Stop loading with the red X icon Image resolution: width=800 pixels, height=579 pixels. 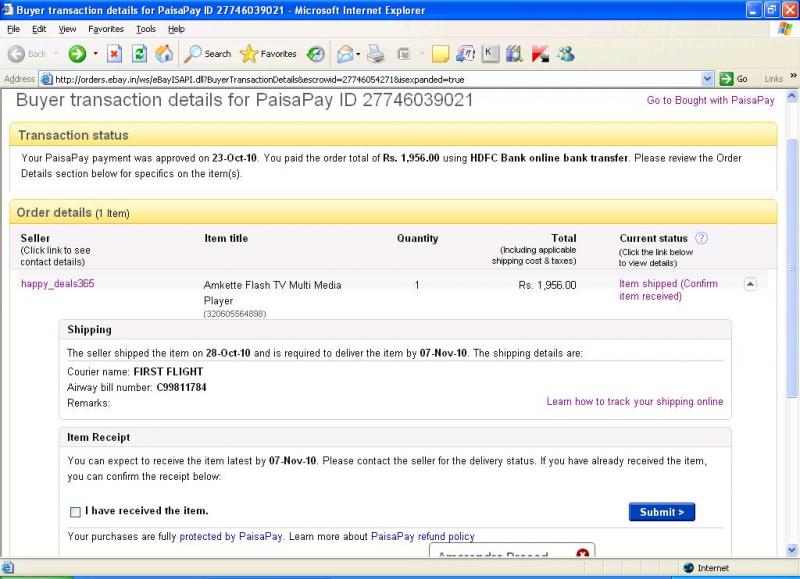(114, 54)
